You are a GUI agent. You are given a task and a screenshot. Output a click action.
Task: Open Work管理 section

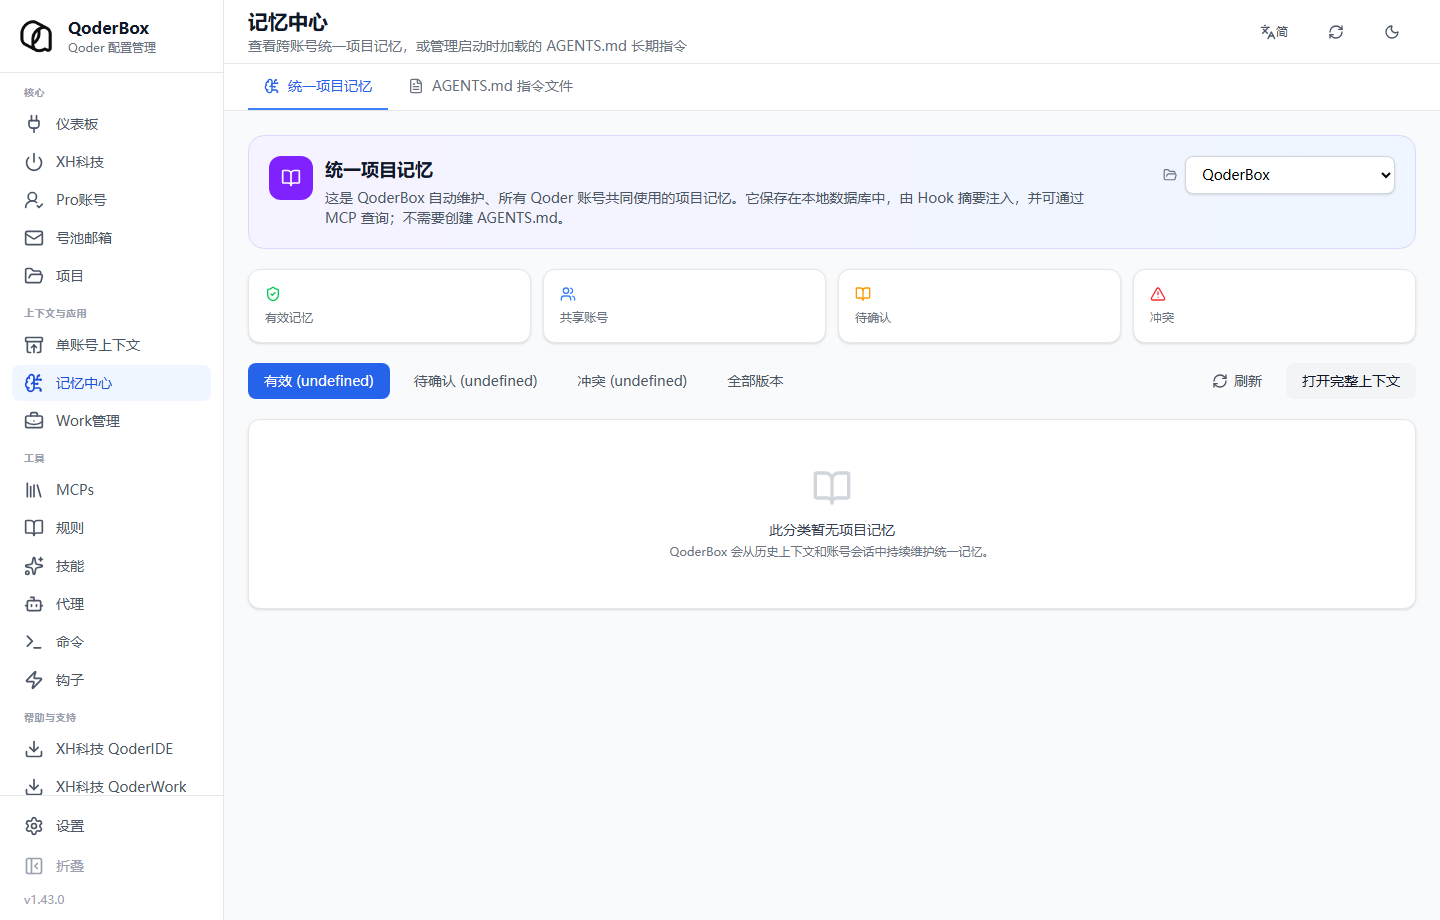pos(111,421)
